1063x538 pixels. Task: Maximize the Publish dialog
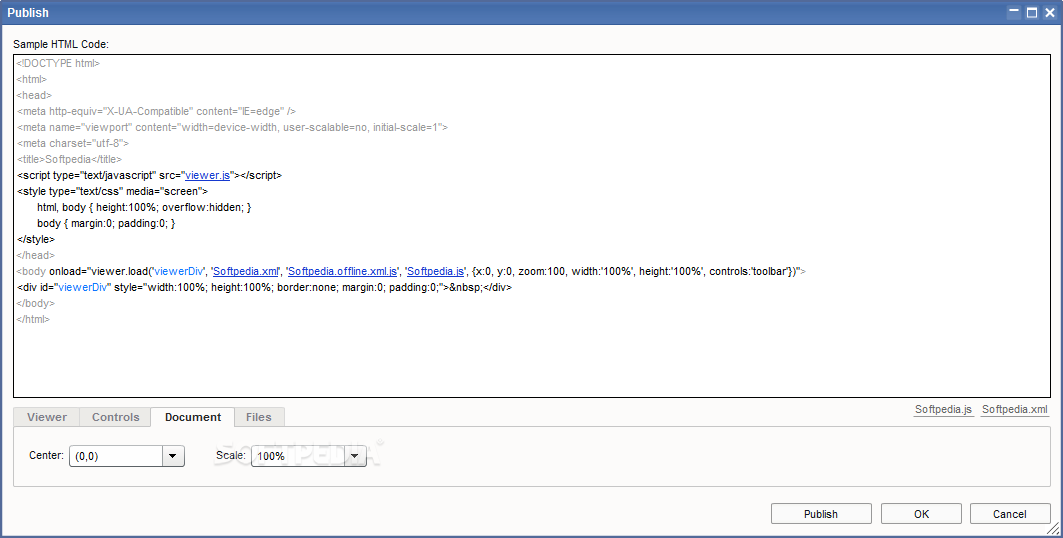pyautogui.click(x=1032, y=12)
